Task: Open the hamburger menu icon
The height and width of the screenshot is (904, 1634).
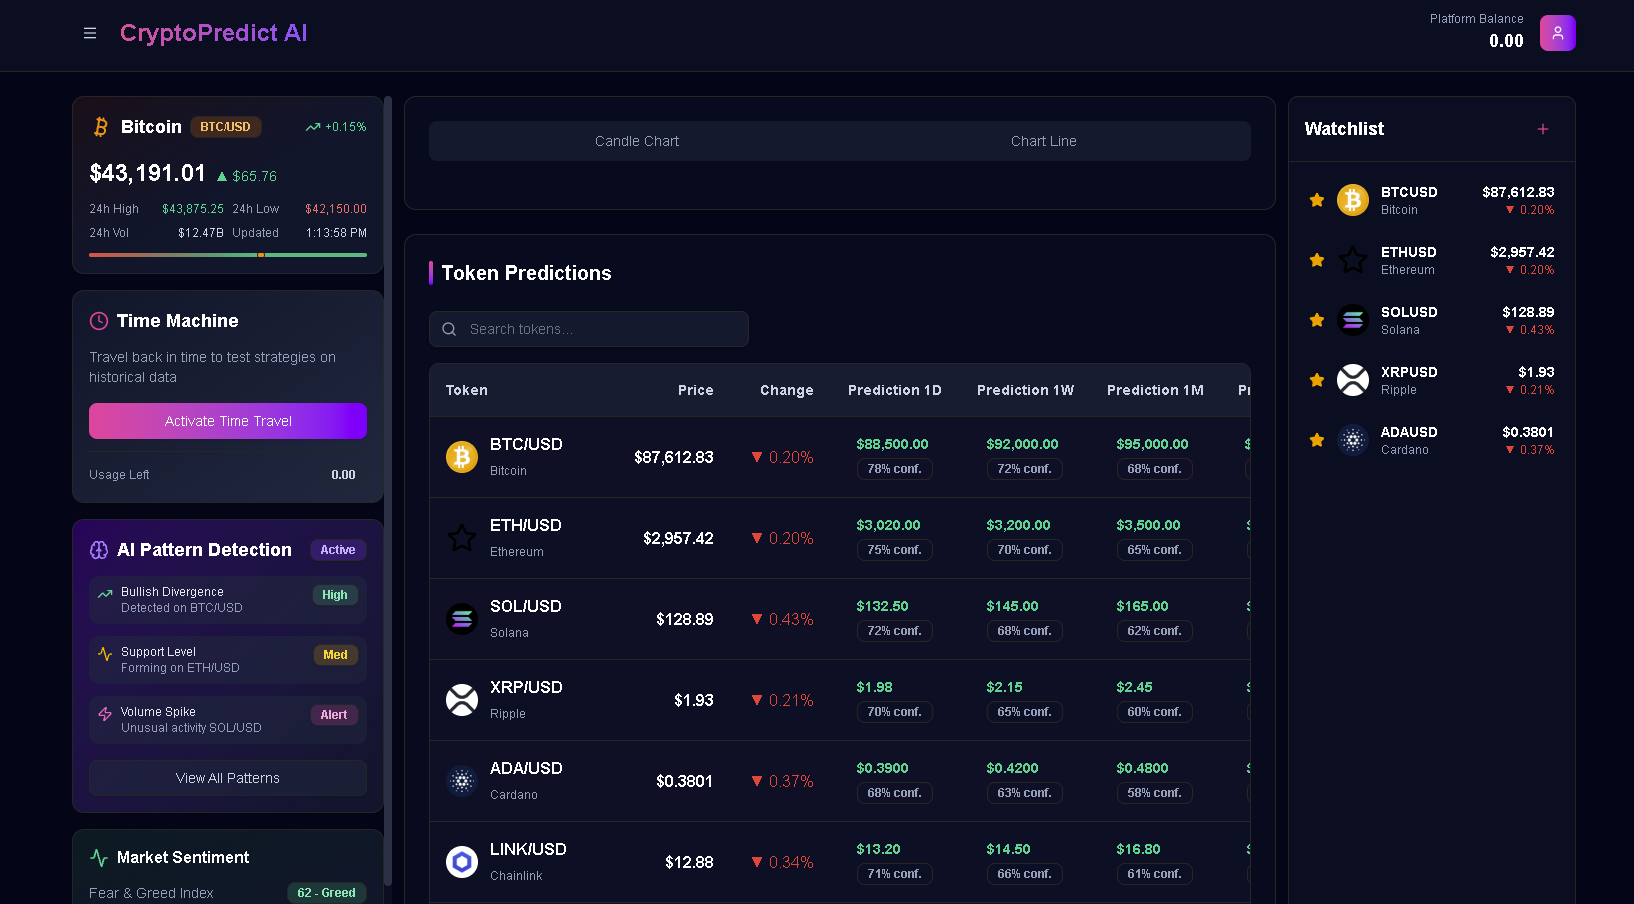Action: 90,33
